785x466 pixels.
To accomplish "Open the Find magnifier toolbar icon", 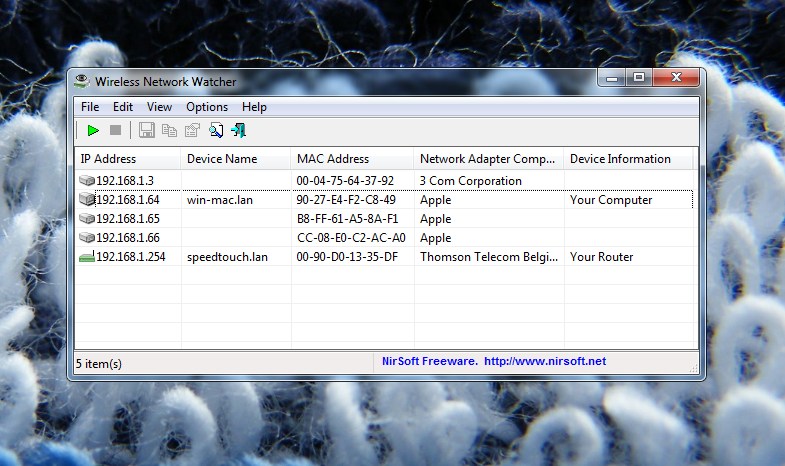I will coord(216,130).
